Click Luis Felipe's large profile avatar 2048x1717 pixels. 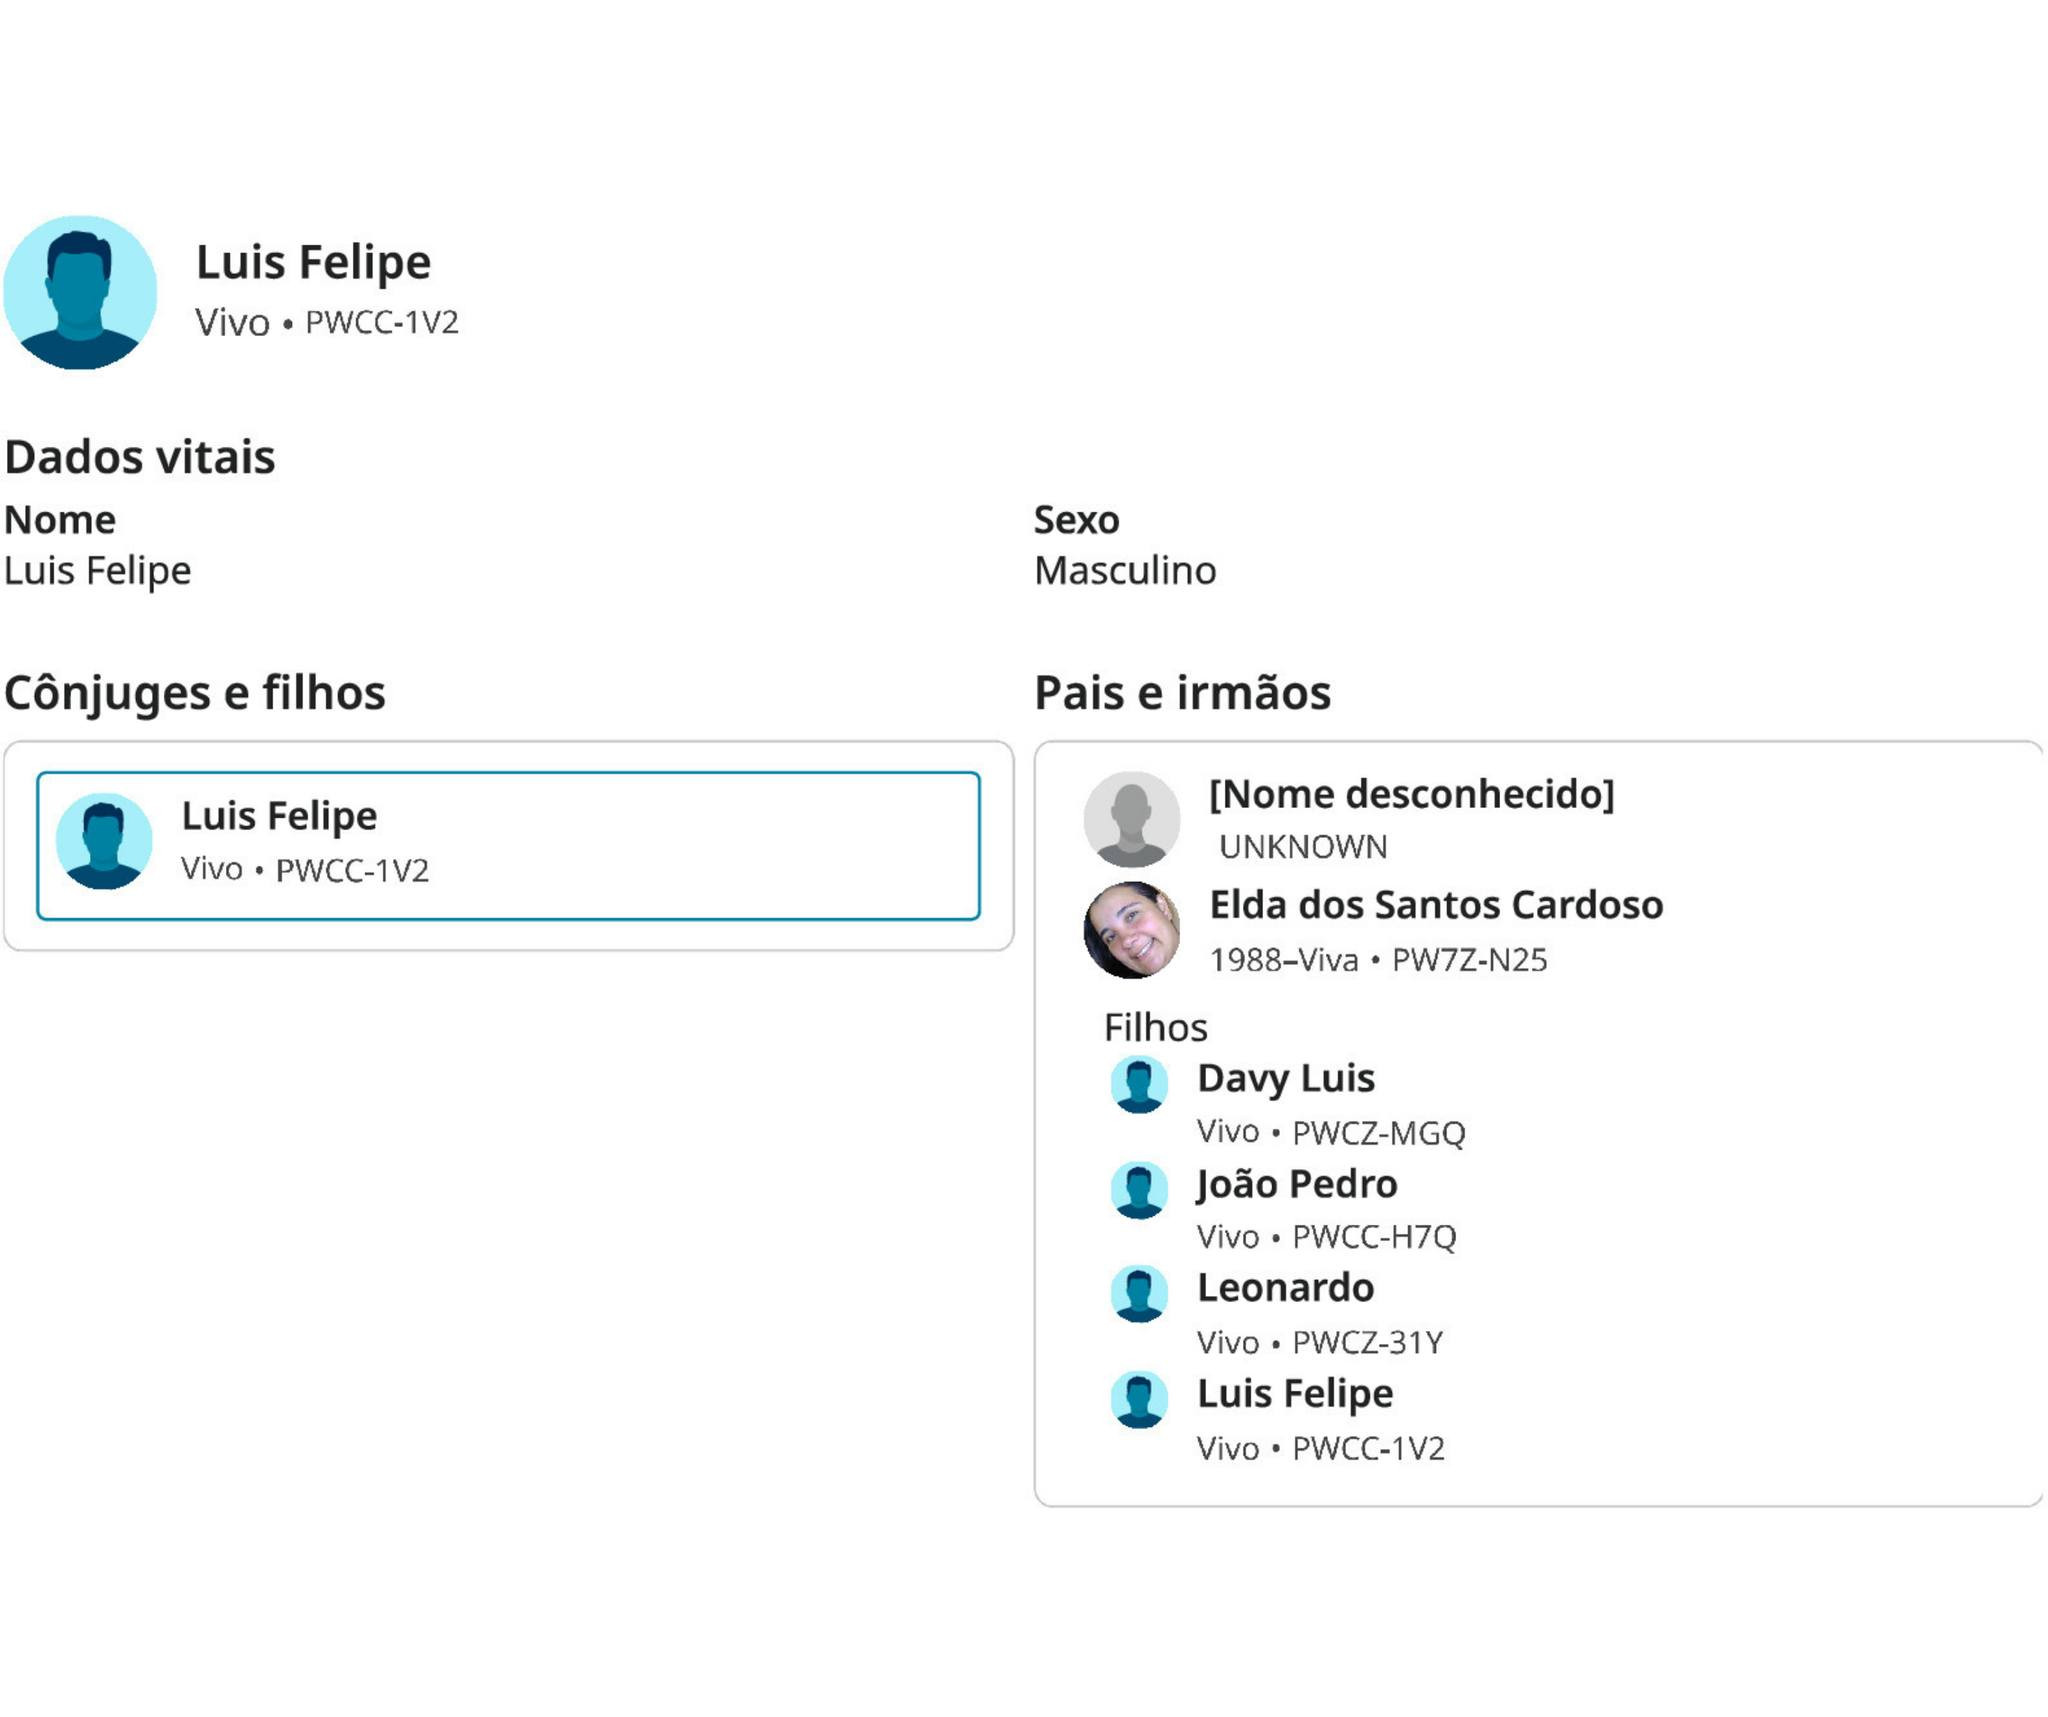(x=80, y=292)
